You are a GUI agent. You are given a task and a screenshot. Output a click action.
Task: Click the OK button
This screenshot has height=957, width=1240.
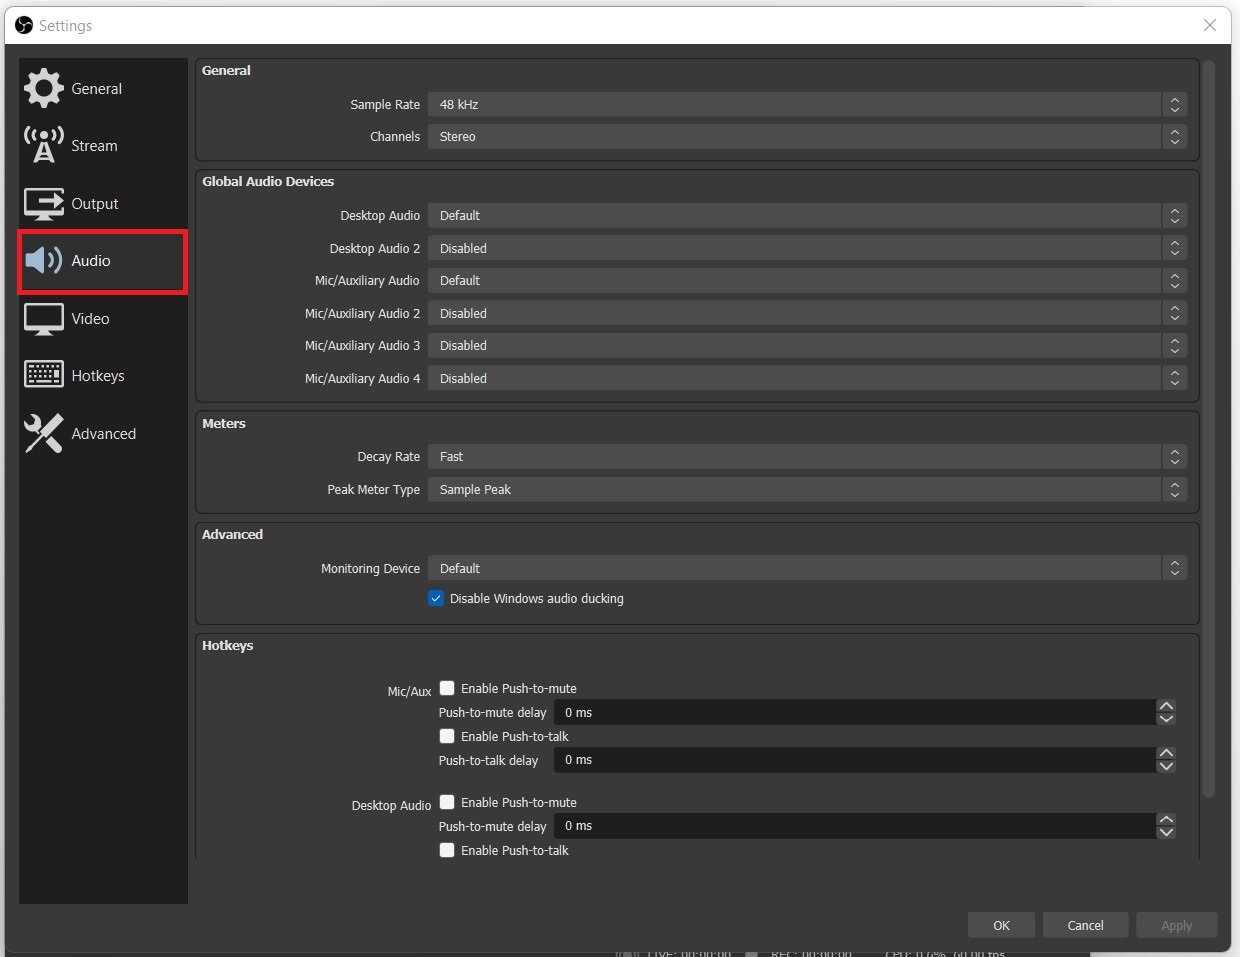click(1001, 925)
